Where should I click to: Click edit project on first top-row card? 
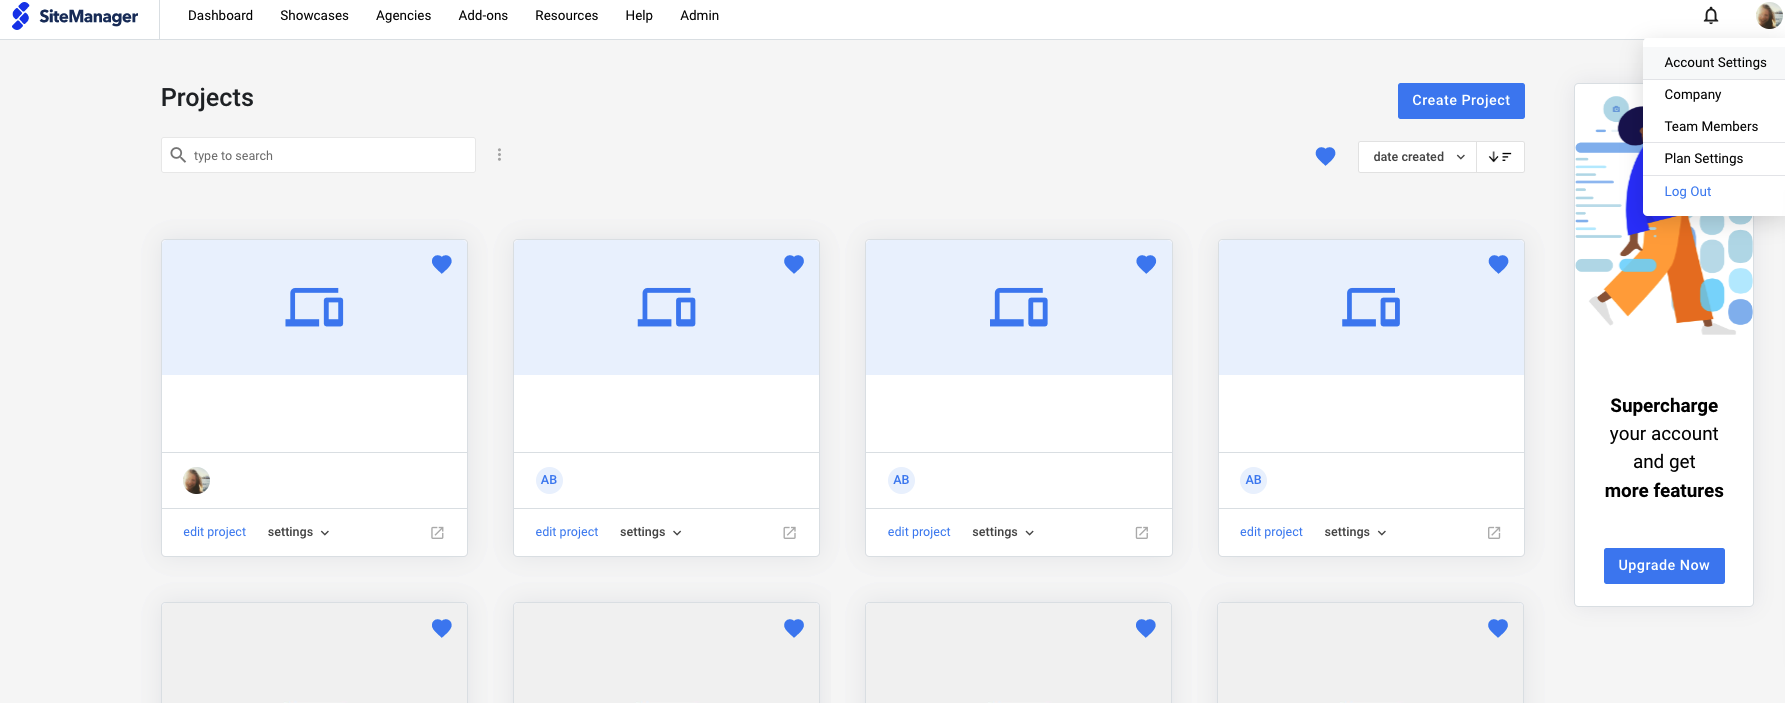click(214, 532)
